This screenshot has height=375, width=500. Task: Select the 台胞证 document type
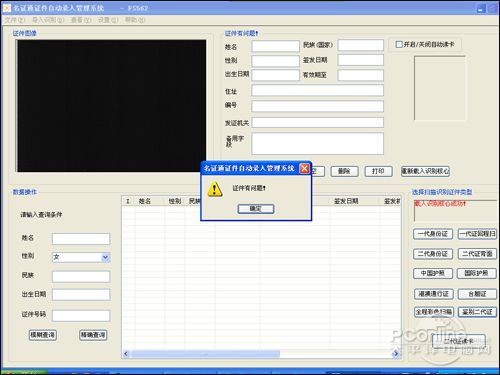point(477,294)
